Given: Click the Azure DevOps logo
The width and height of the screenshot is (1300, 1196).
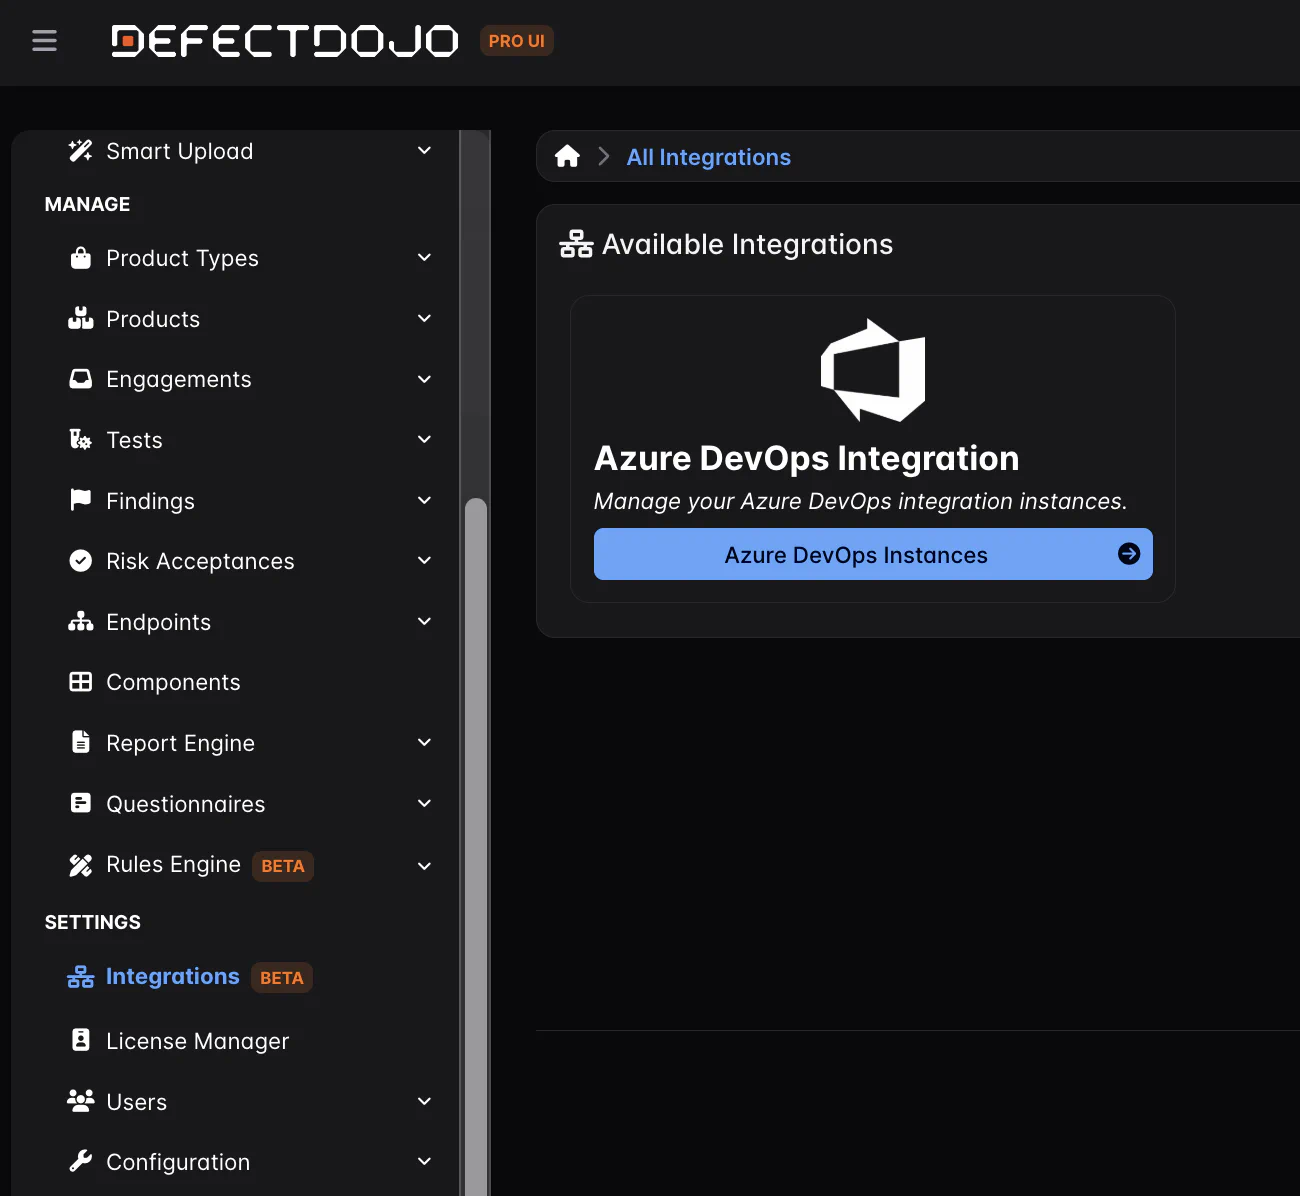Looking at the screenshot, I should (873, 370).
